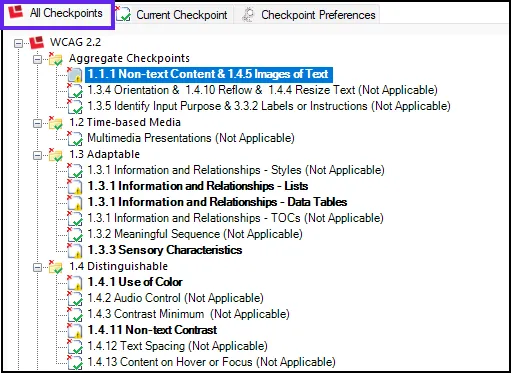The image size is (511, 373).
Task: Select 1.1.1 Non-text Content & 1.4.5 checkpoint
Action: pos(209,74)
